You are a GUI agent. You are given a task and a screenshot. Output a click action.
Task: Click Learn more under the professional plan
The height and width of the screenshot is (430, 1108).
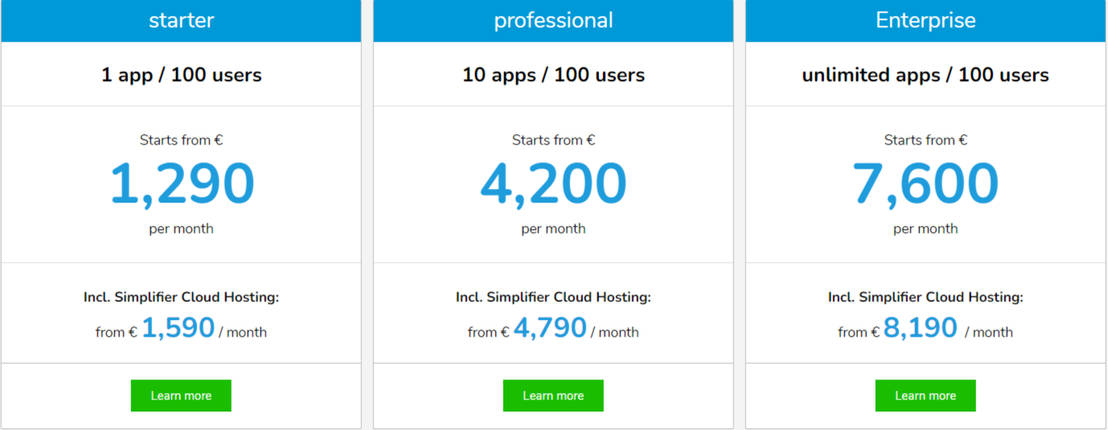pos(553,395)
